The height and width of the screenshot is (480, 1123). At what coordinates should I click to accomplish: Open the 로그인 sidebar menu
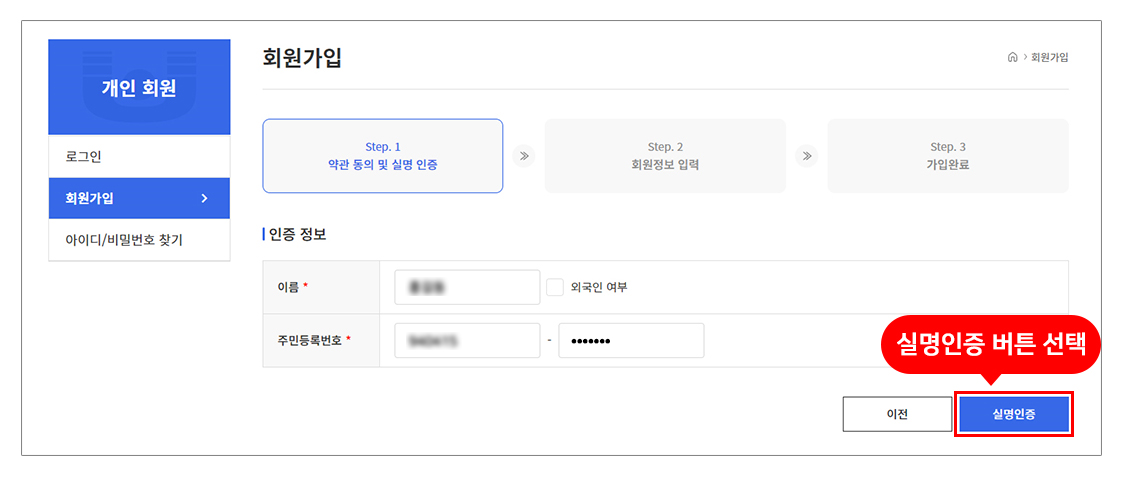(139, 157)
